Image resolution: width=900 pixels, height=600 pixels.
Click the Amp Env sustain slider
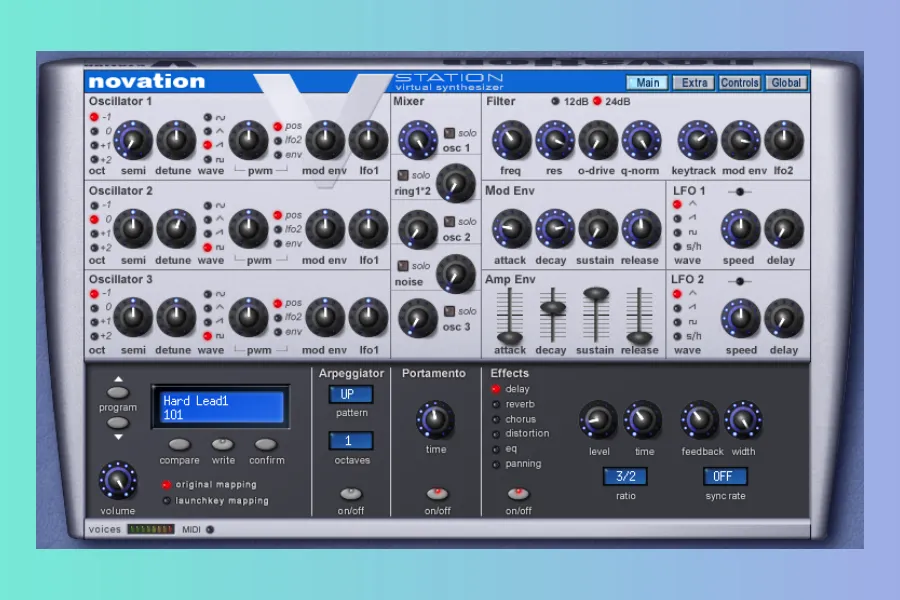coord(596,294)
